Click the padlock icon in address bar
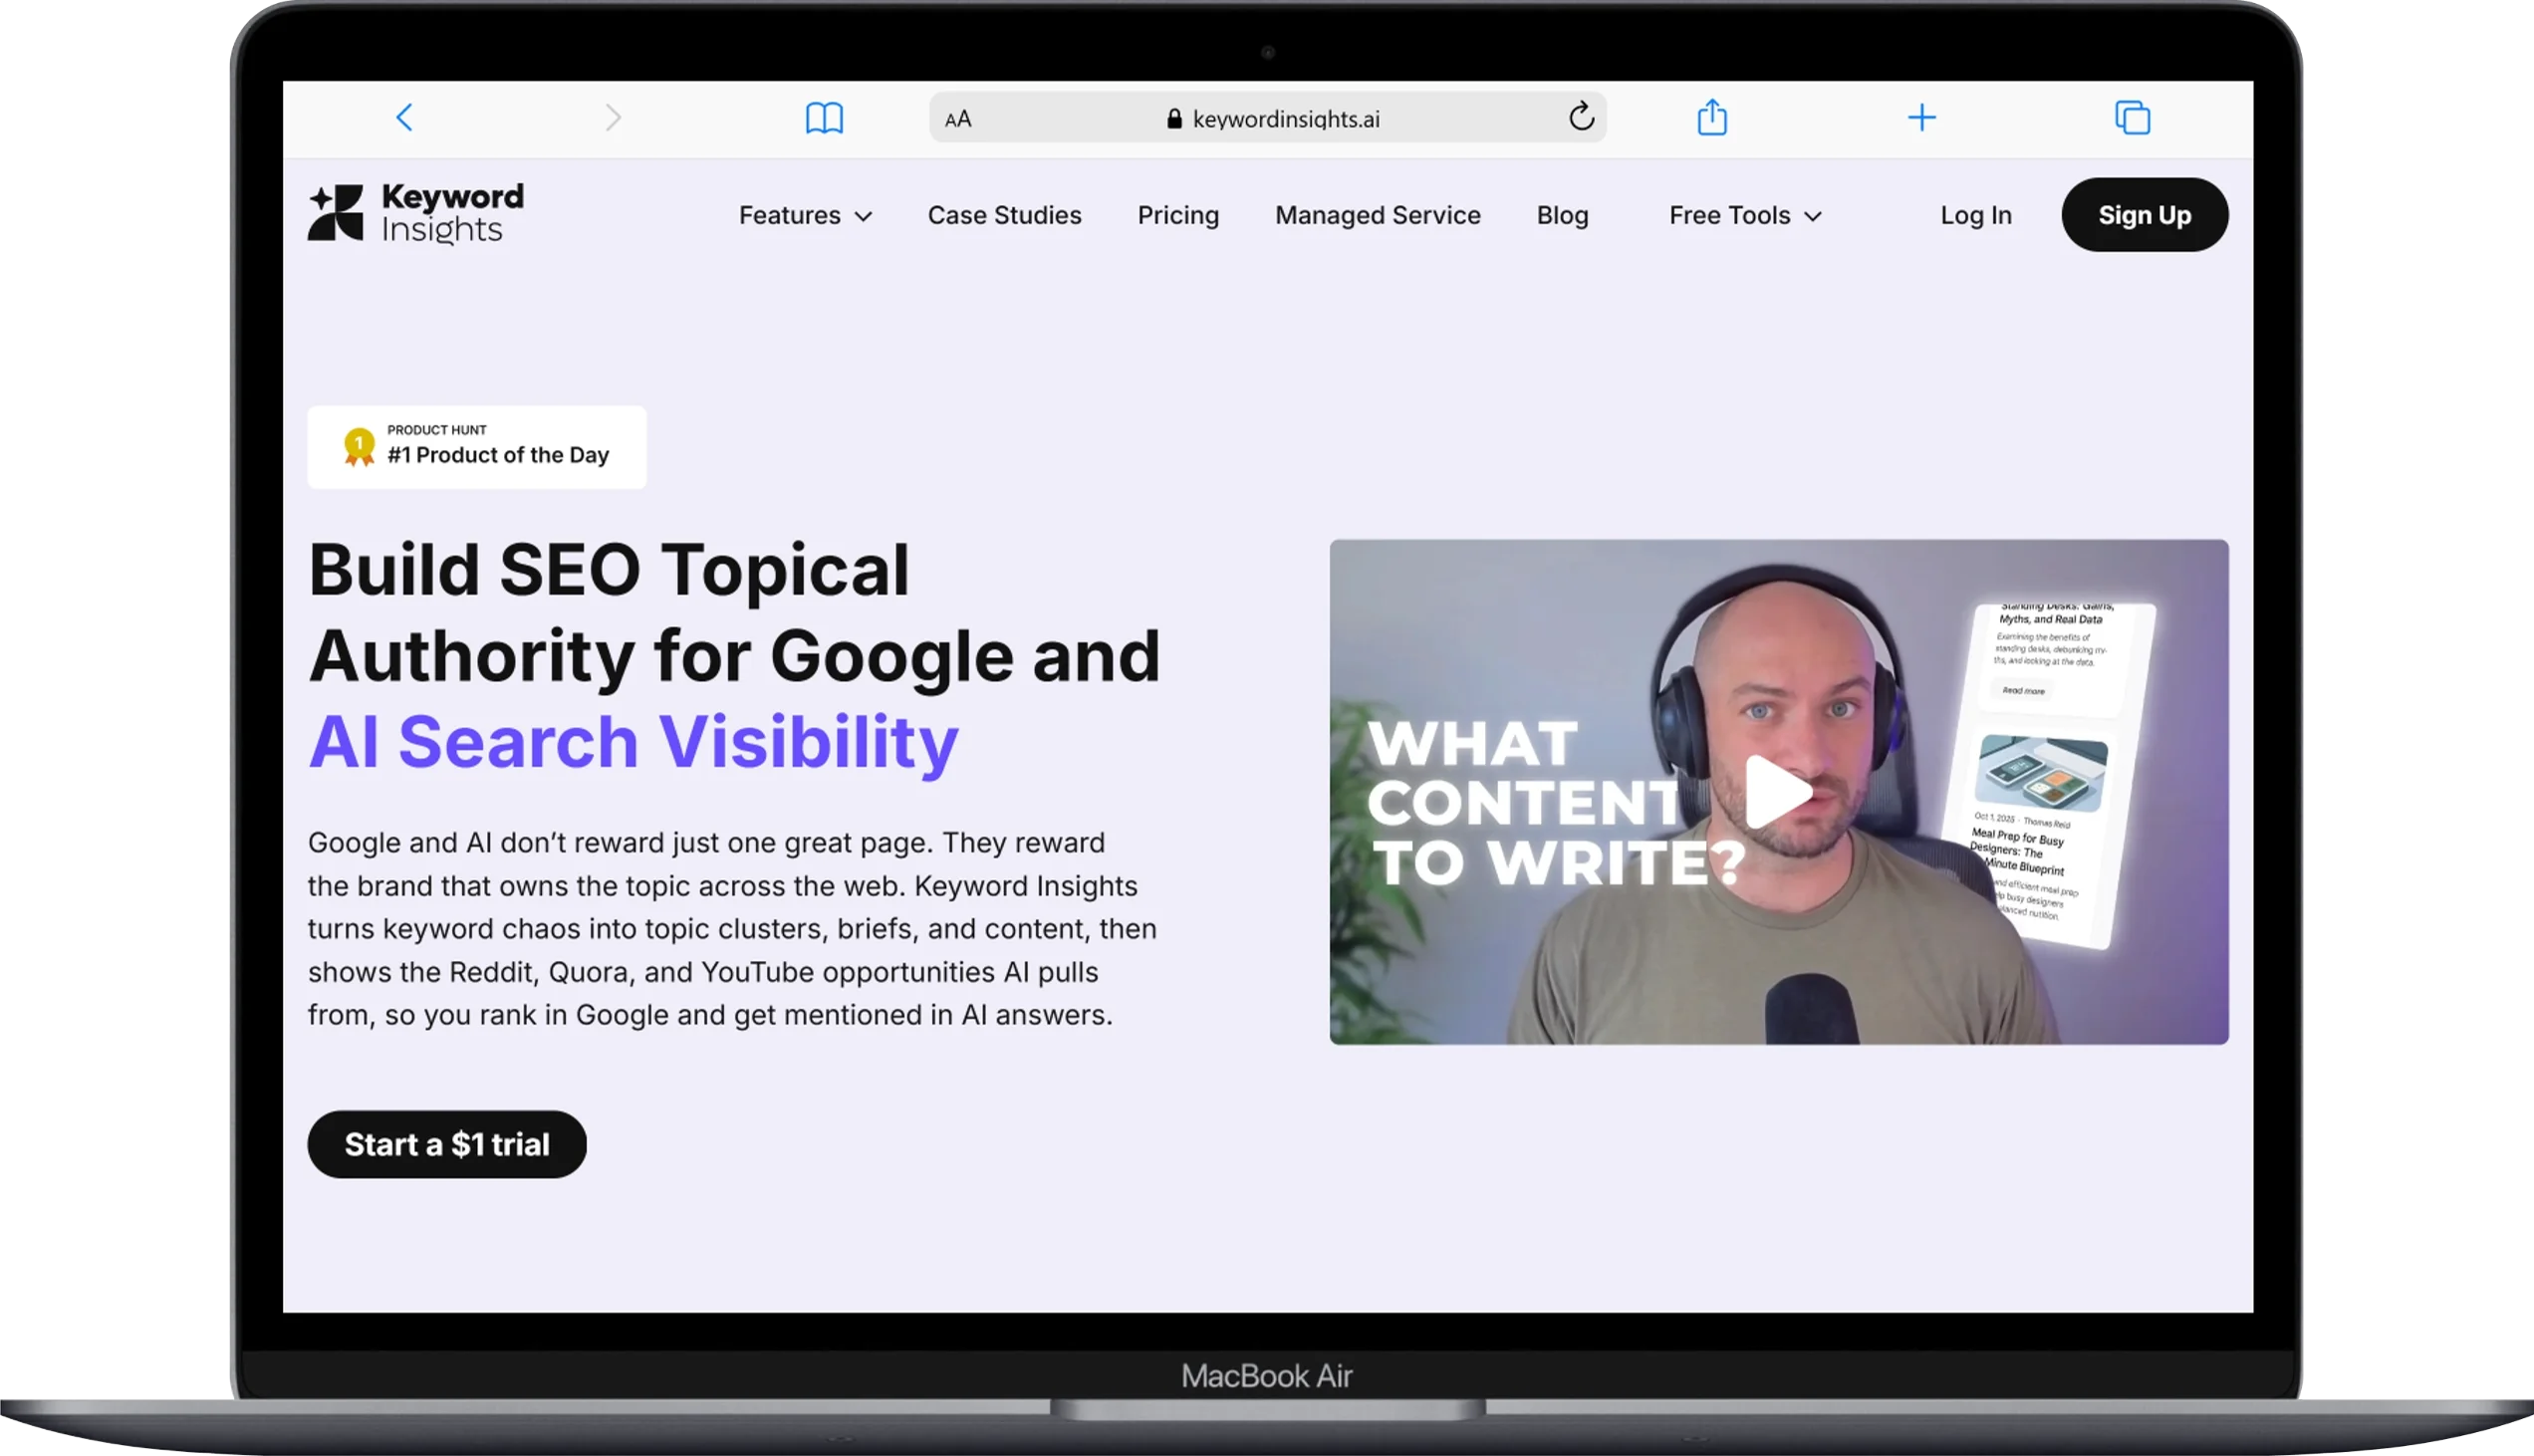The width and height of the screenshot is (2534, 1456). 1174,119
